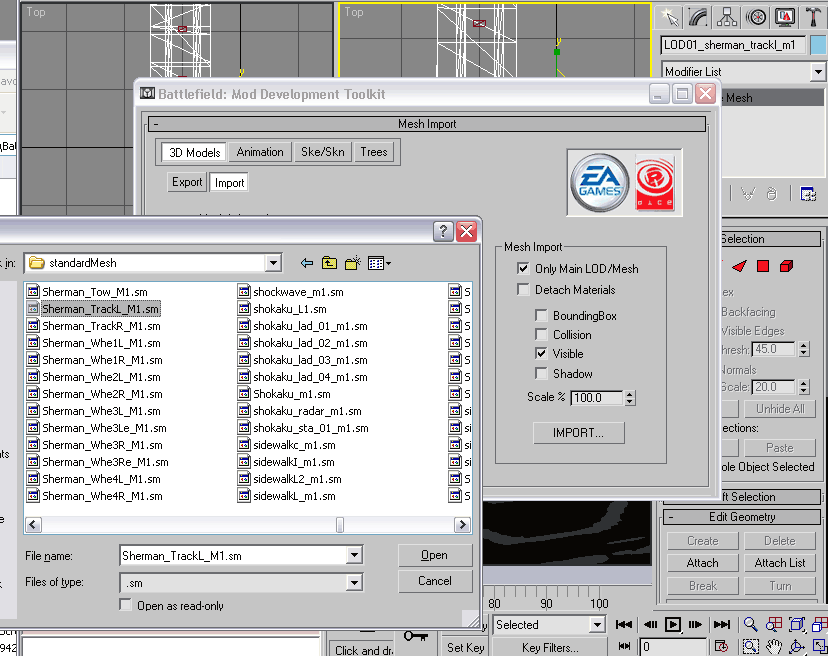Open the Selected key filter dropdown
The width and height of the screenshot is (828, 656).
click(597, 625)
